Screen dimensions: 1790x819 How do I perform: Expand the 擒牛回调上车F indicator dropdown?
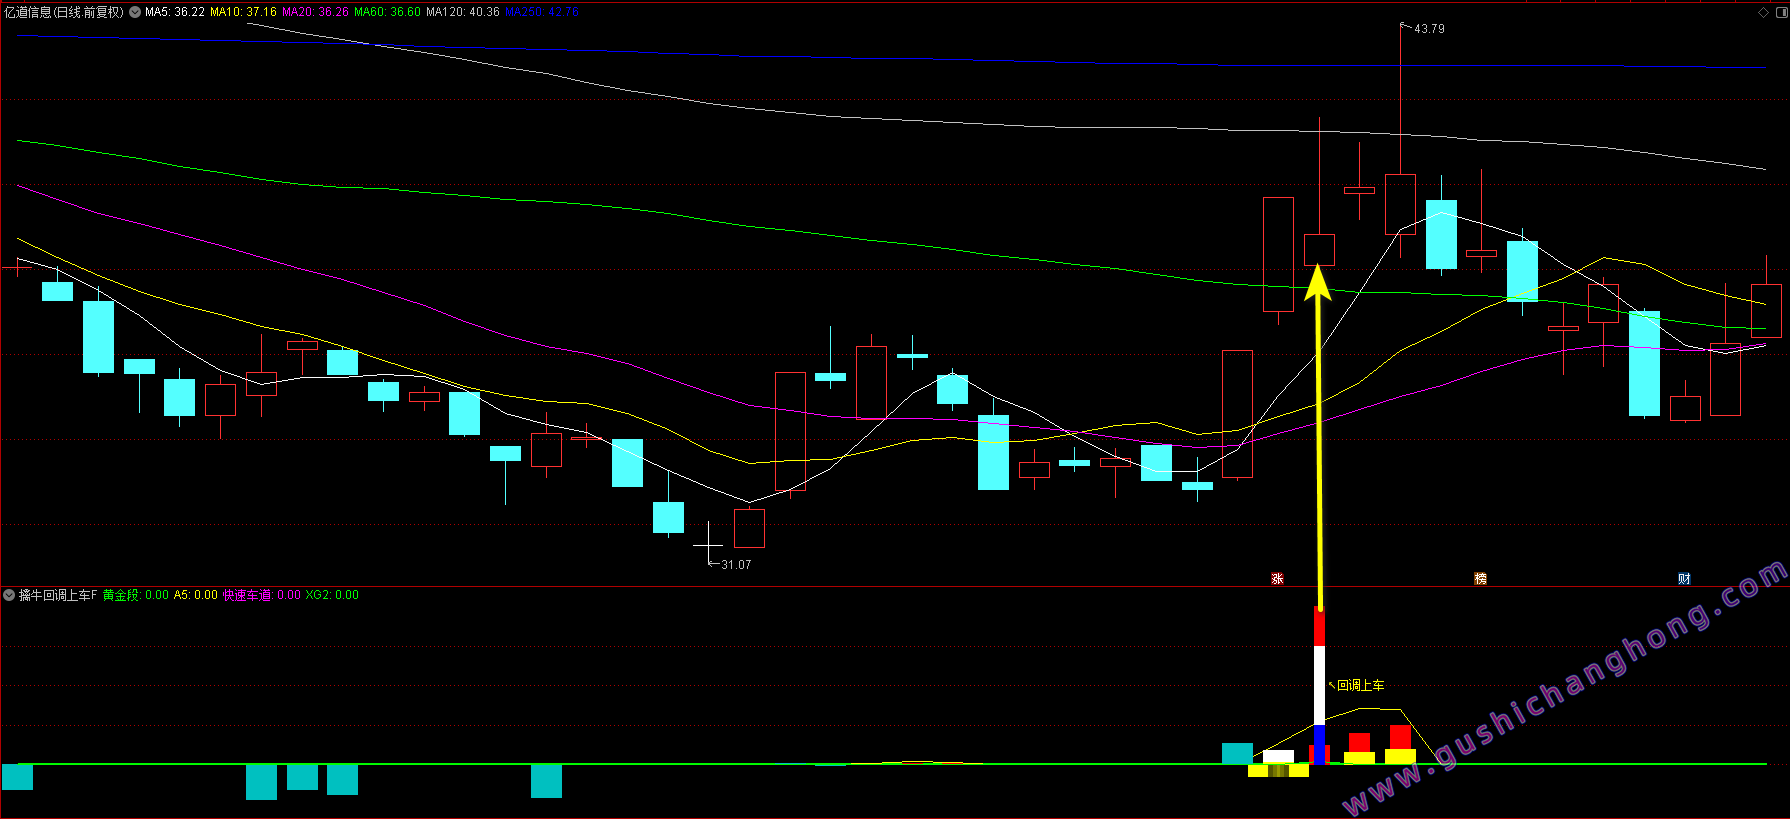coord(9,595)
